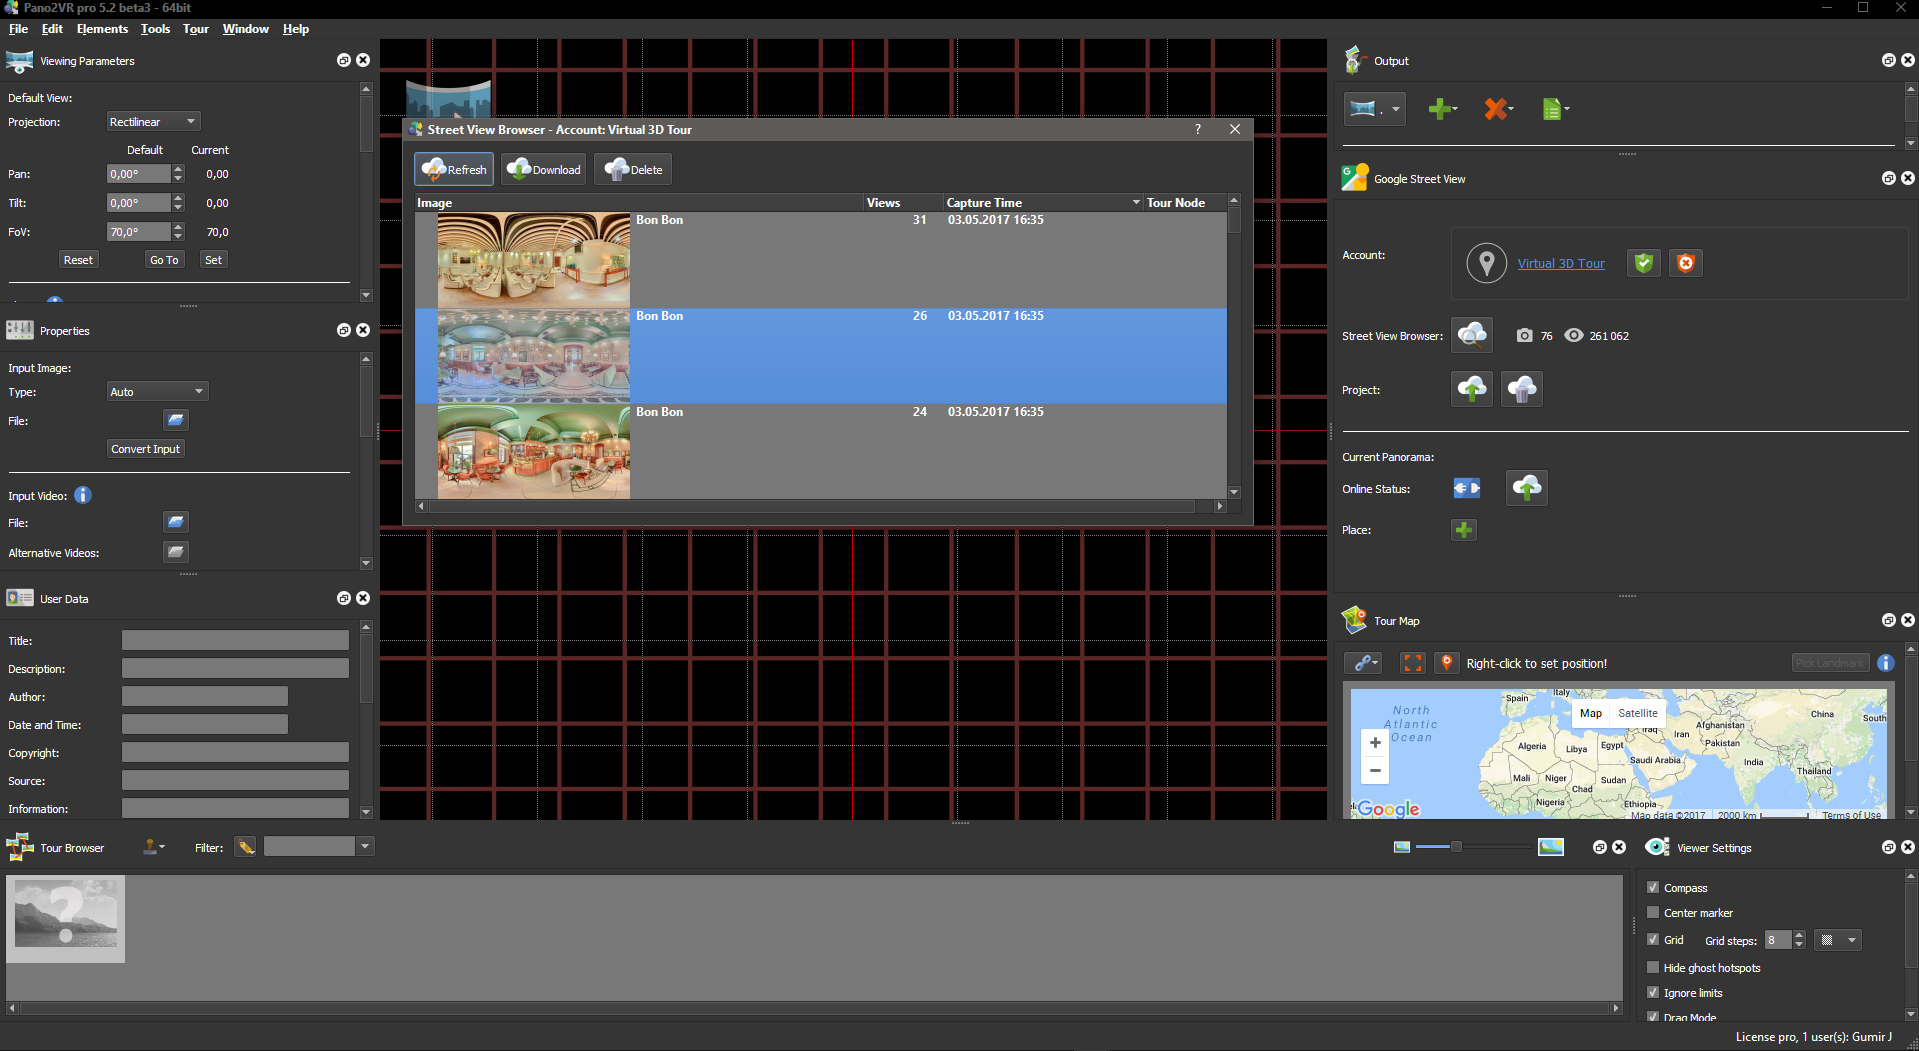The height and width of the screenshot is (1051, 1919).
Task: Zoom out on the Tour Map
Action: [x=1375, y=770]
